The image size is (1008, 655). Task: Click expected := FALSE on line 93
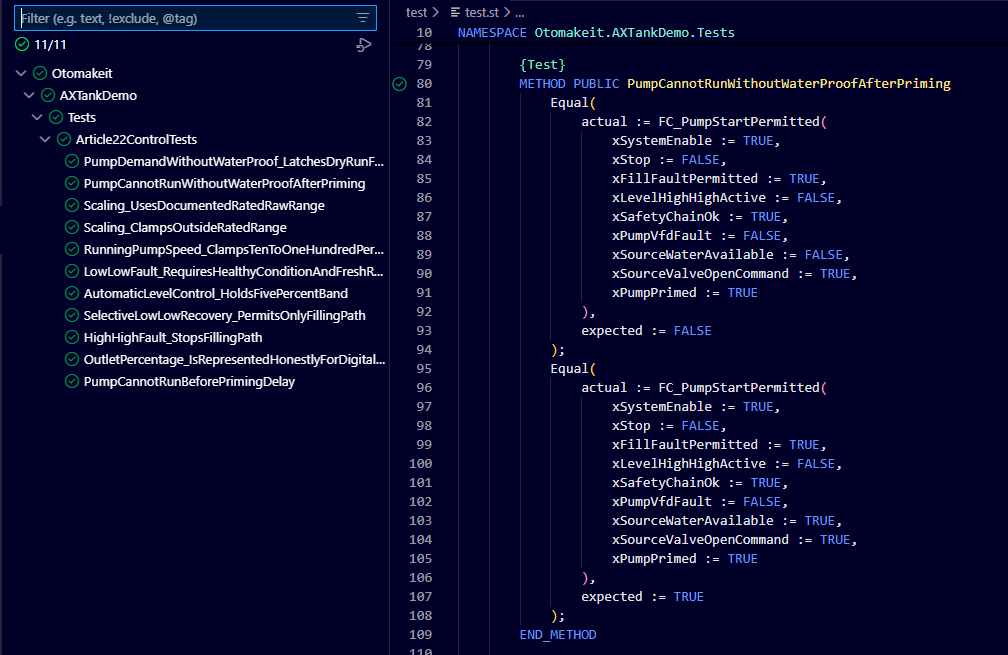tap(646, 330)
